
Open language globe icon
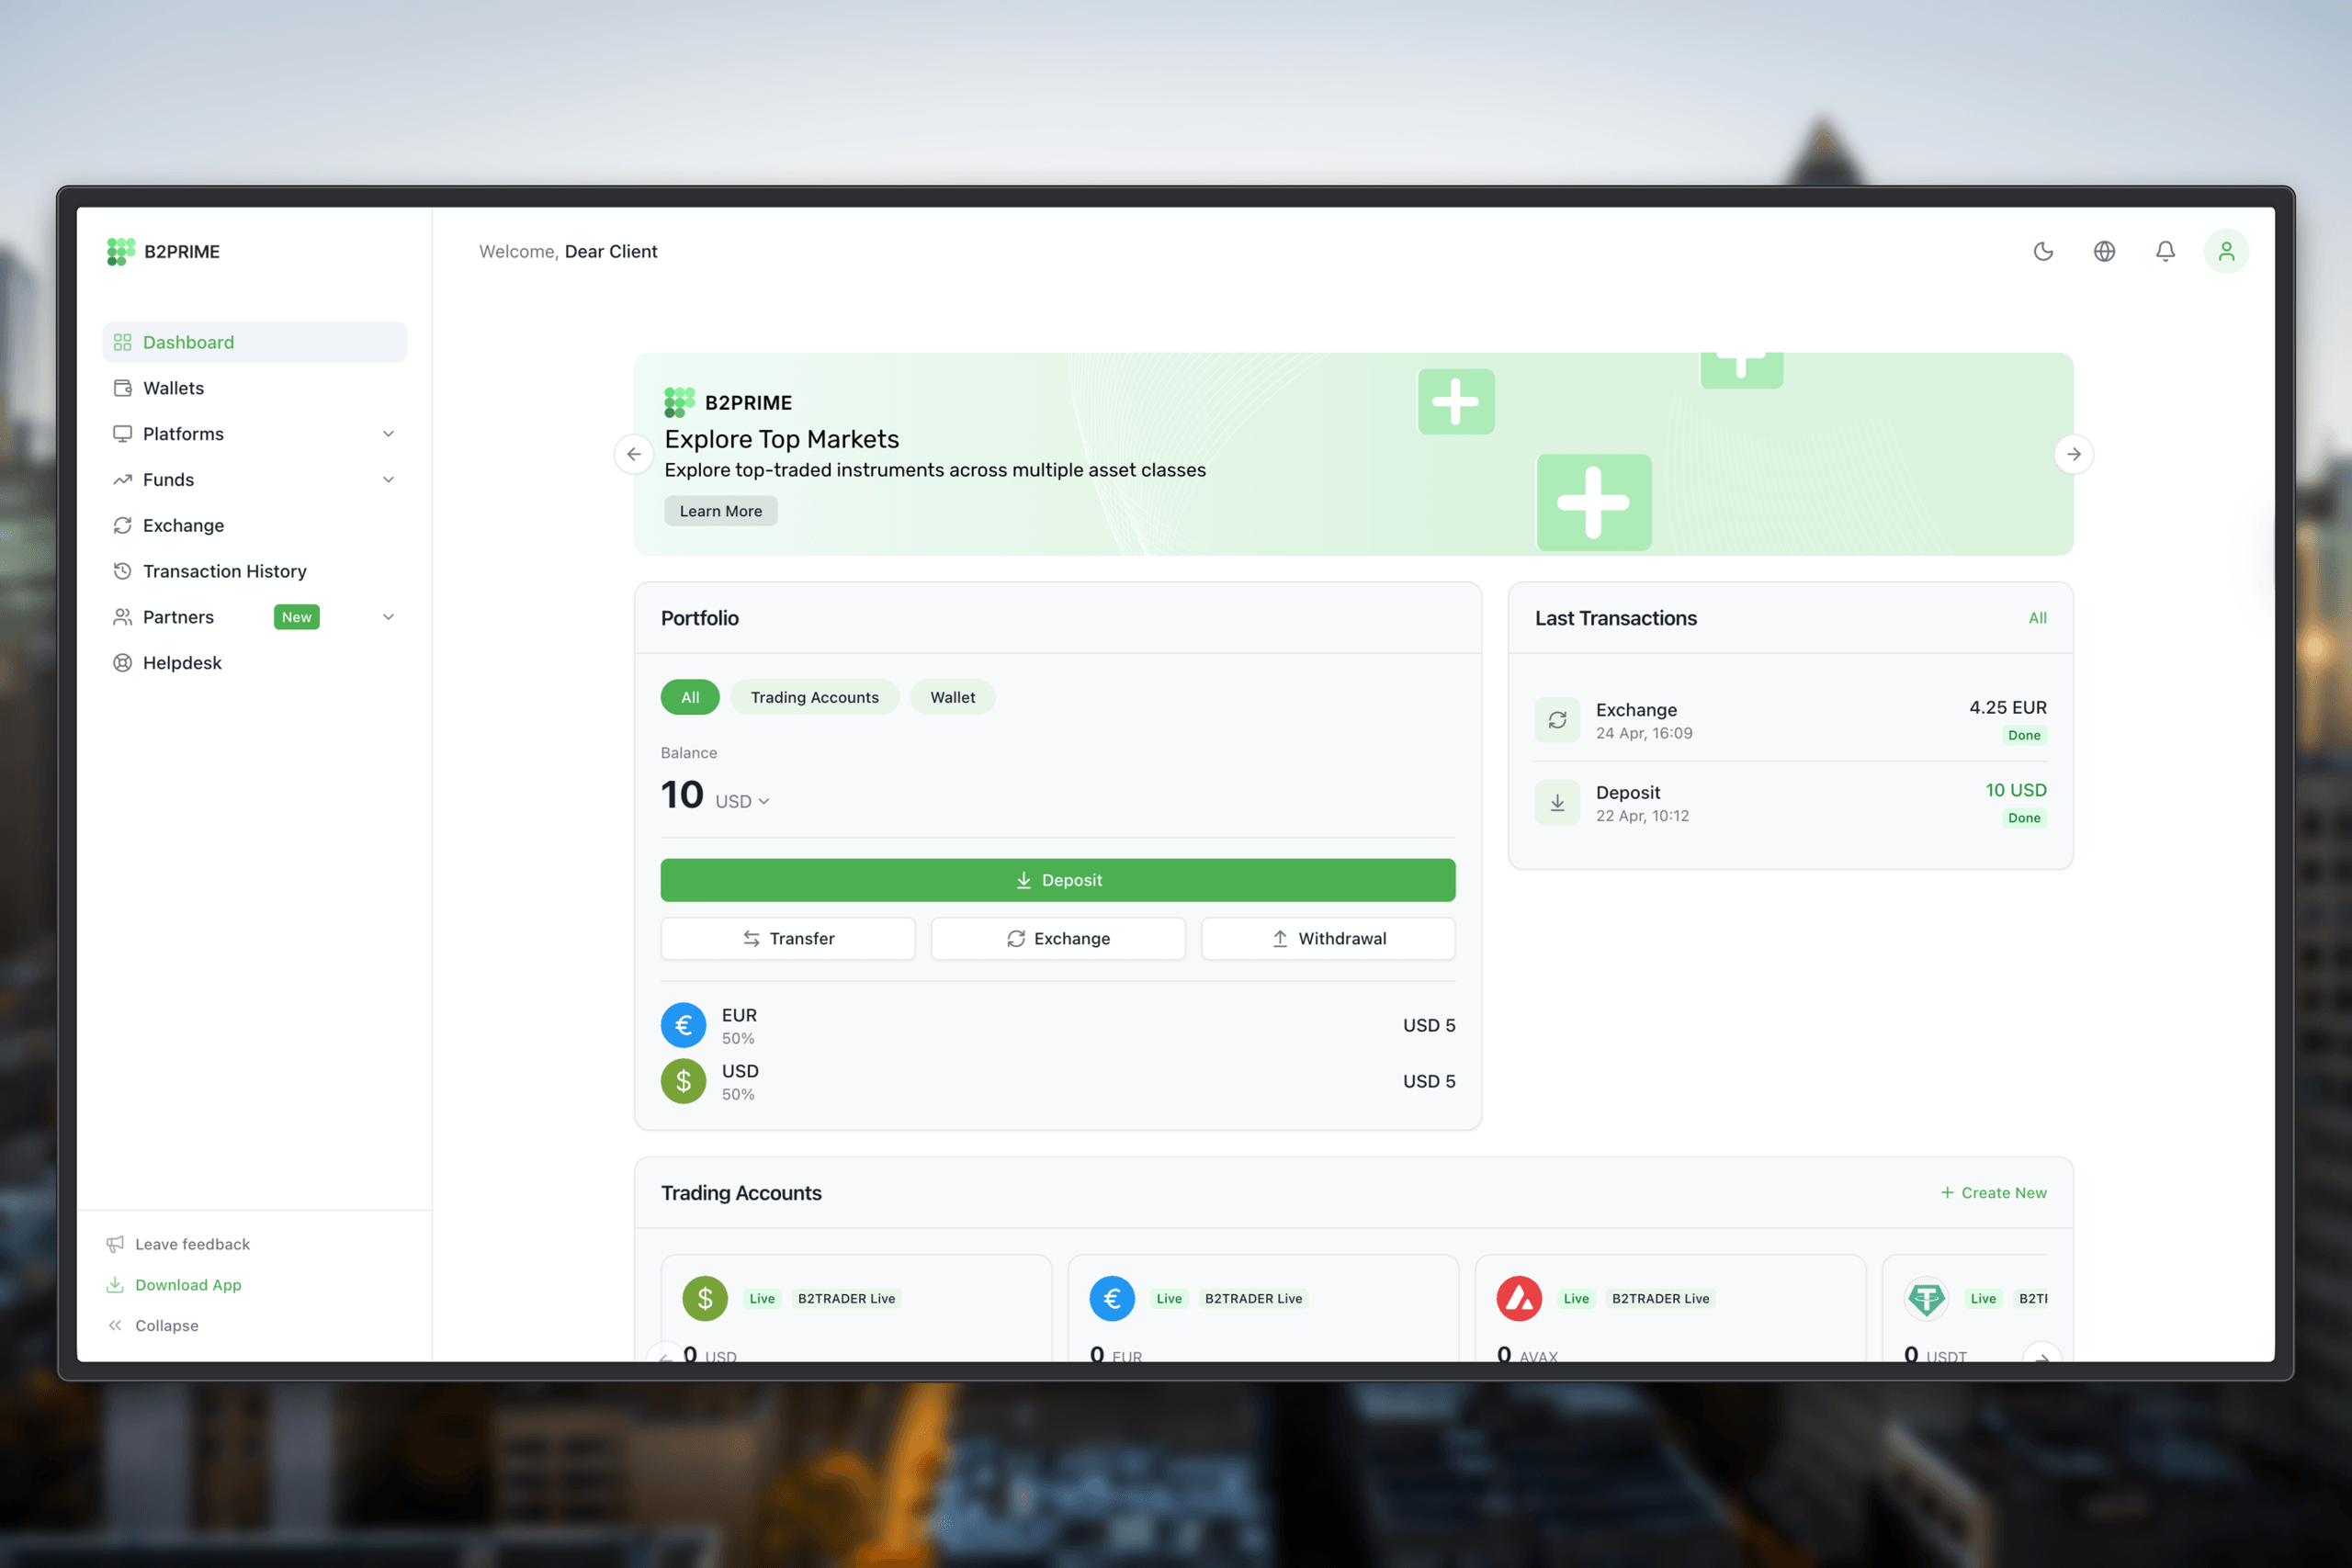tap(2104, 251)
